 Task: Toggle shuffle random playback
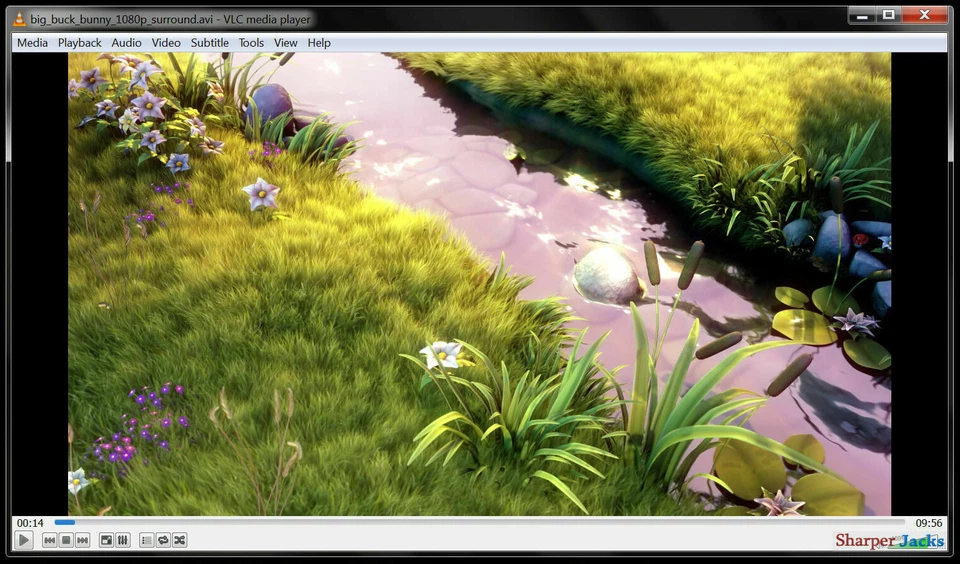[179, 540]
